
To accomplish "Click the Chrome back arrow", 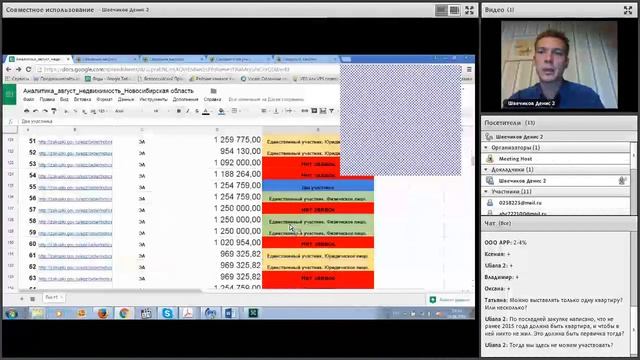I will [x=9, y=69].
